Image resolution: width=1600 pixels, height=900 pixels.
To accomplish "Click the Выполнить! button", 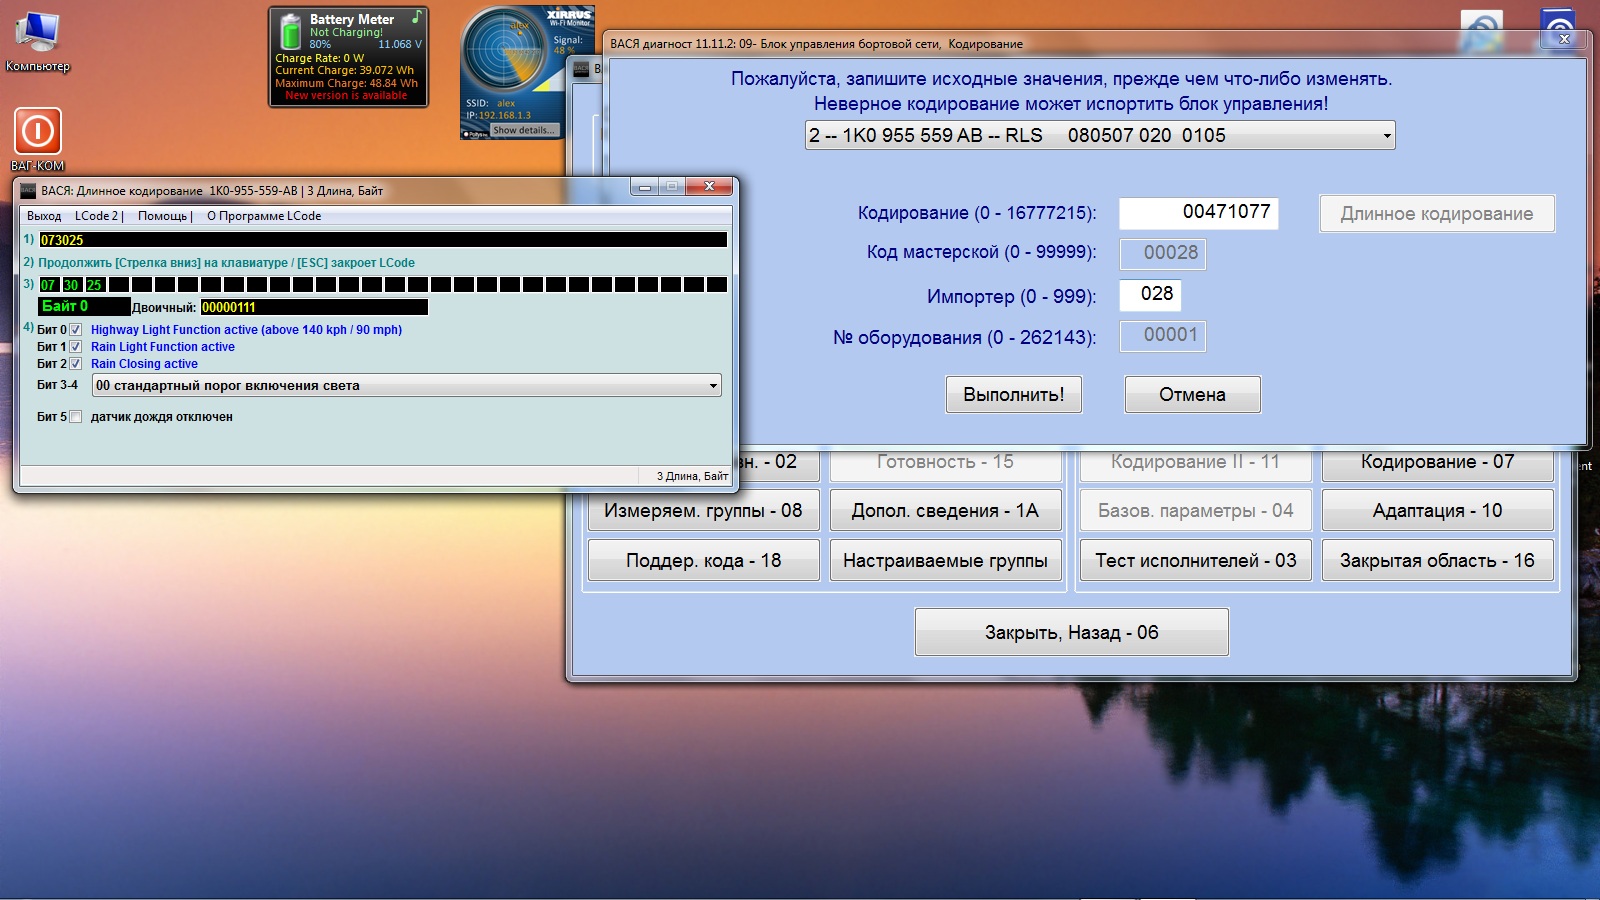I will 1013,395.
